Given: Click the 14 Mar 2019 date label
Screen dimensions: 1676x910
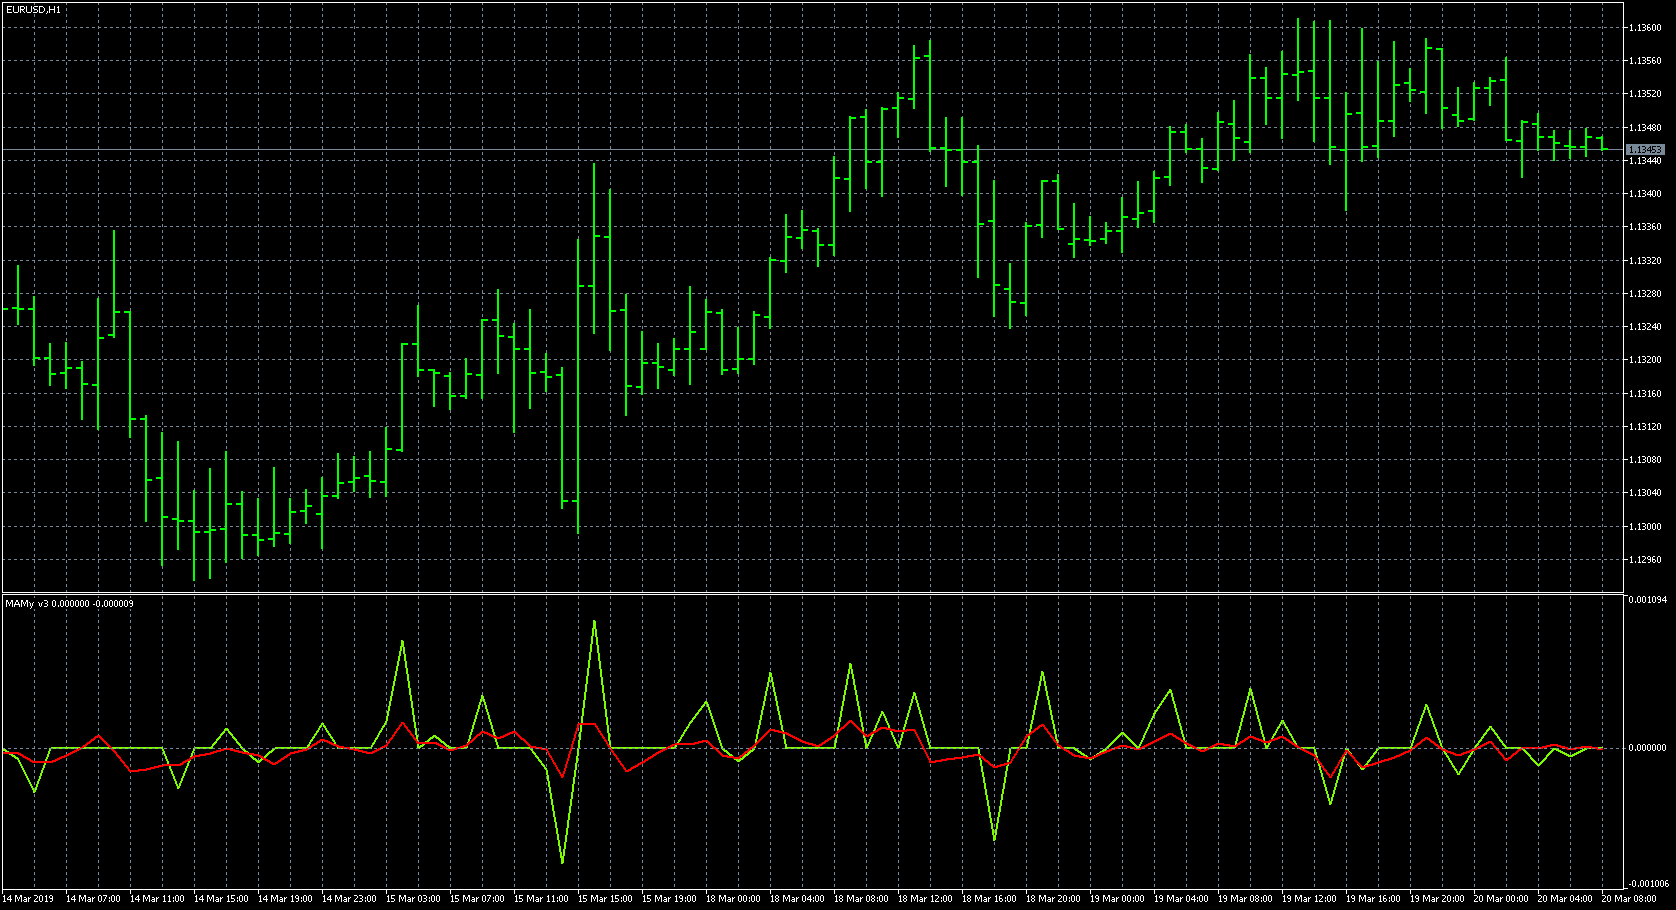Looking at the screenshot, I should coord(28,899).
